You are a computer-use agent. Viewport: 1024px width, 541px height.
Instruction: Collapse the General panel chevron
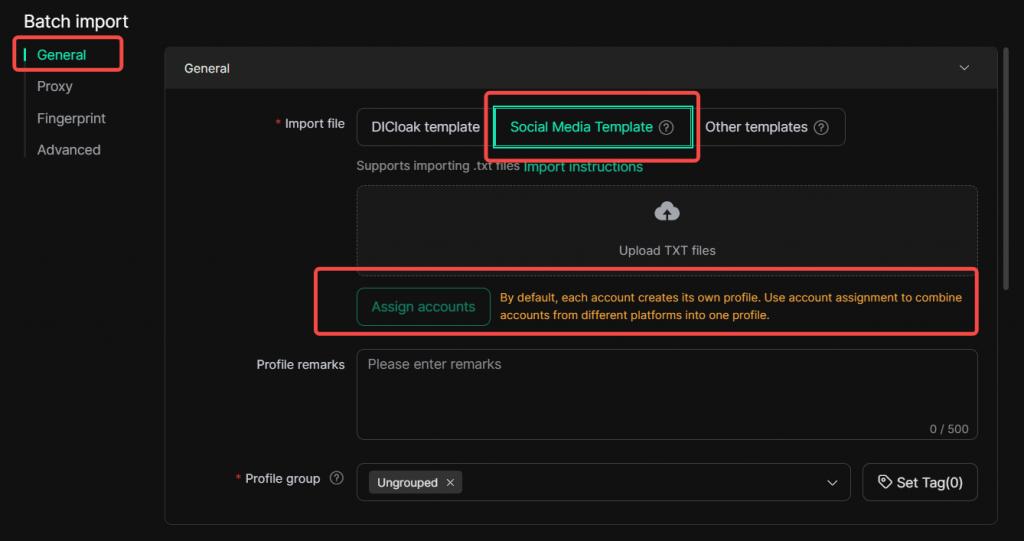click(964, 68)
